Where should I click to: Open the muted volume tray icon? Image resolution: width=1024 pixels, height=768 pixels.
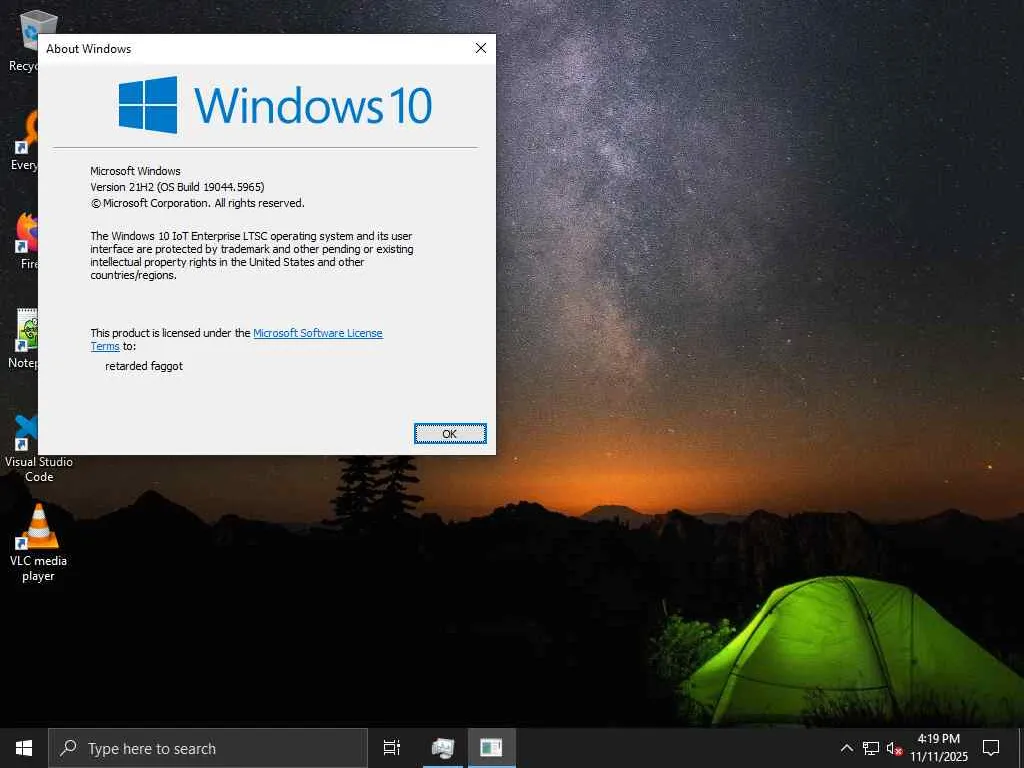(x=894, y=748)
